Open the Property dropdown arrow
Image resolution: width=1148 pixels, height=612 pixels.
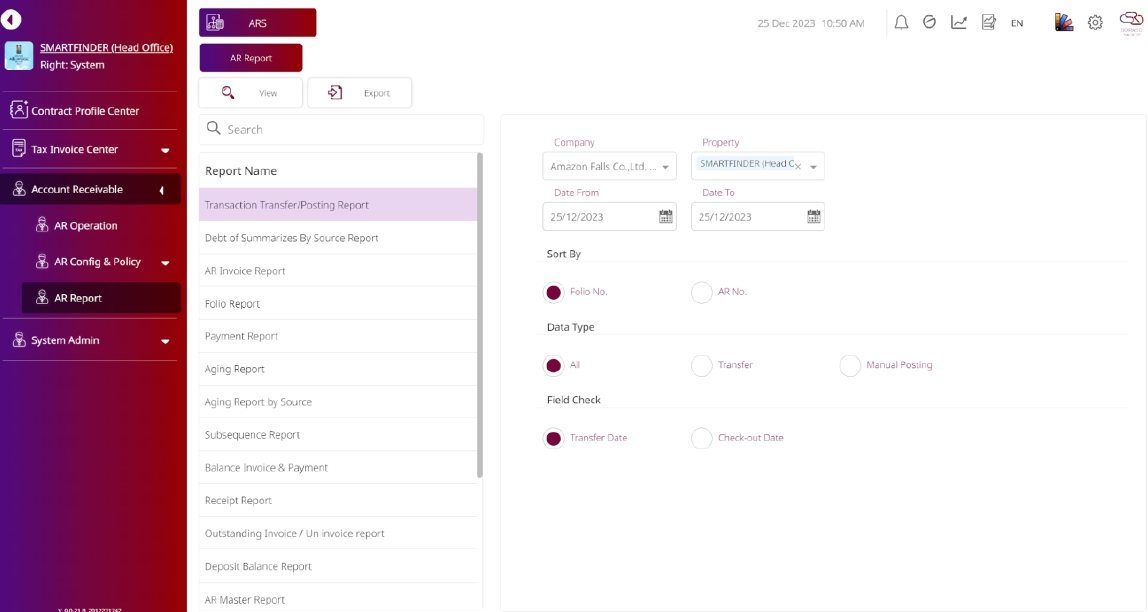pos(814,167)
